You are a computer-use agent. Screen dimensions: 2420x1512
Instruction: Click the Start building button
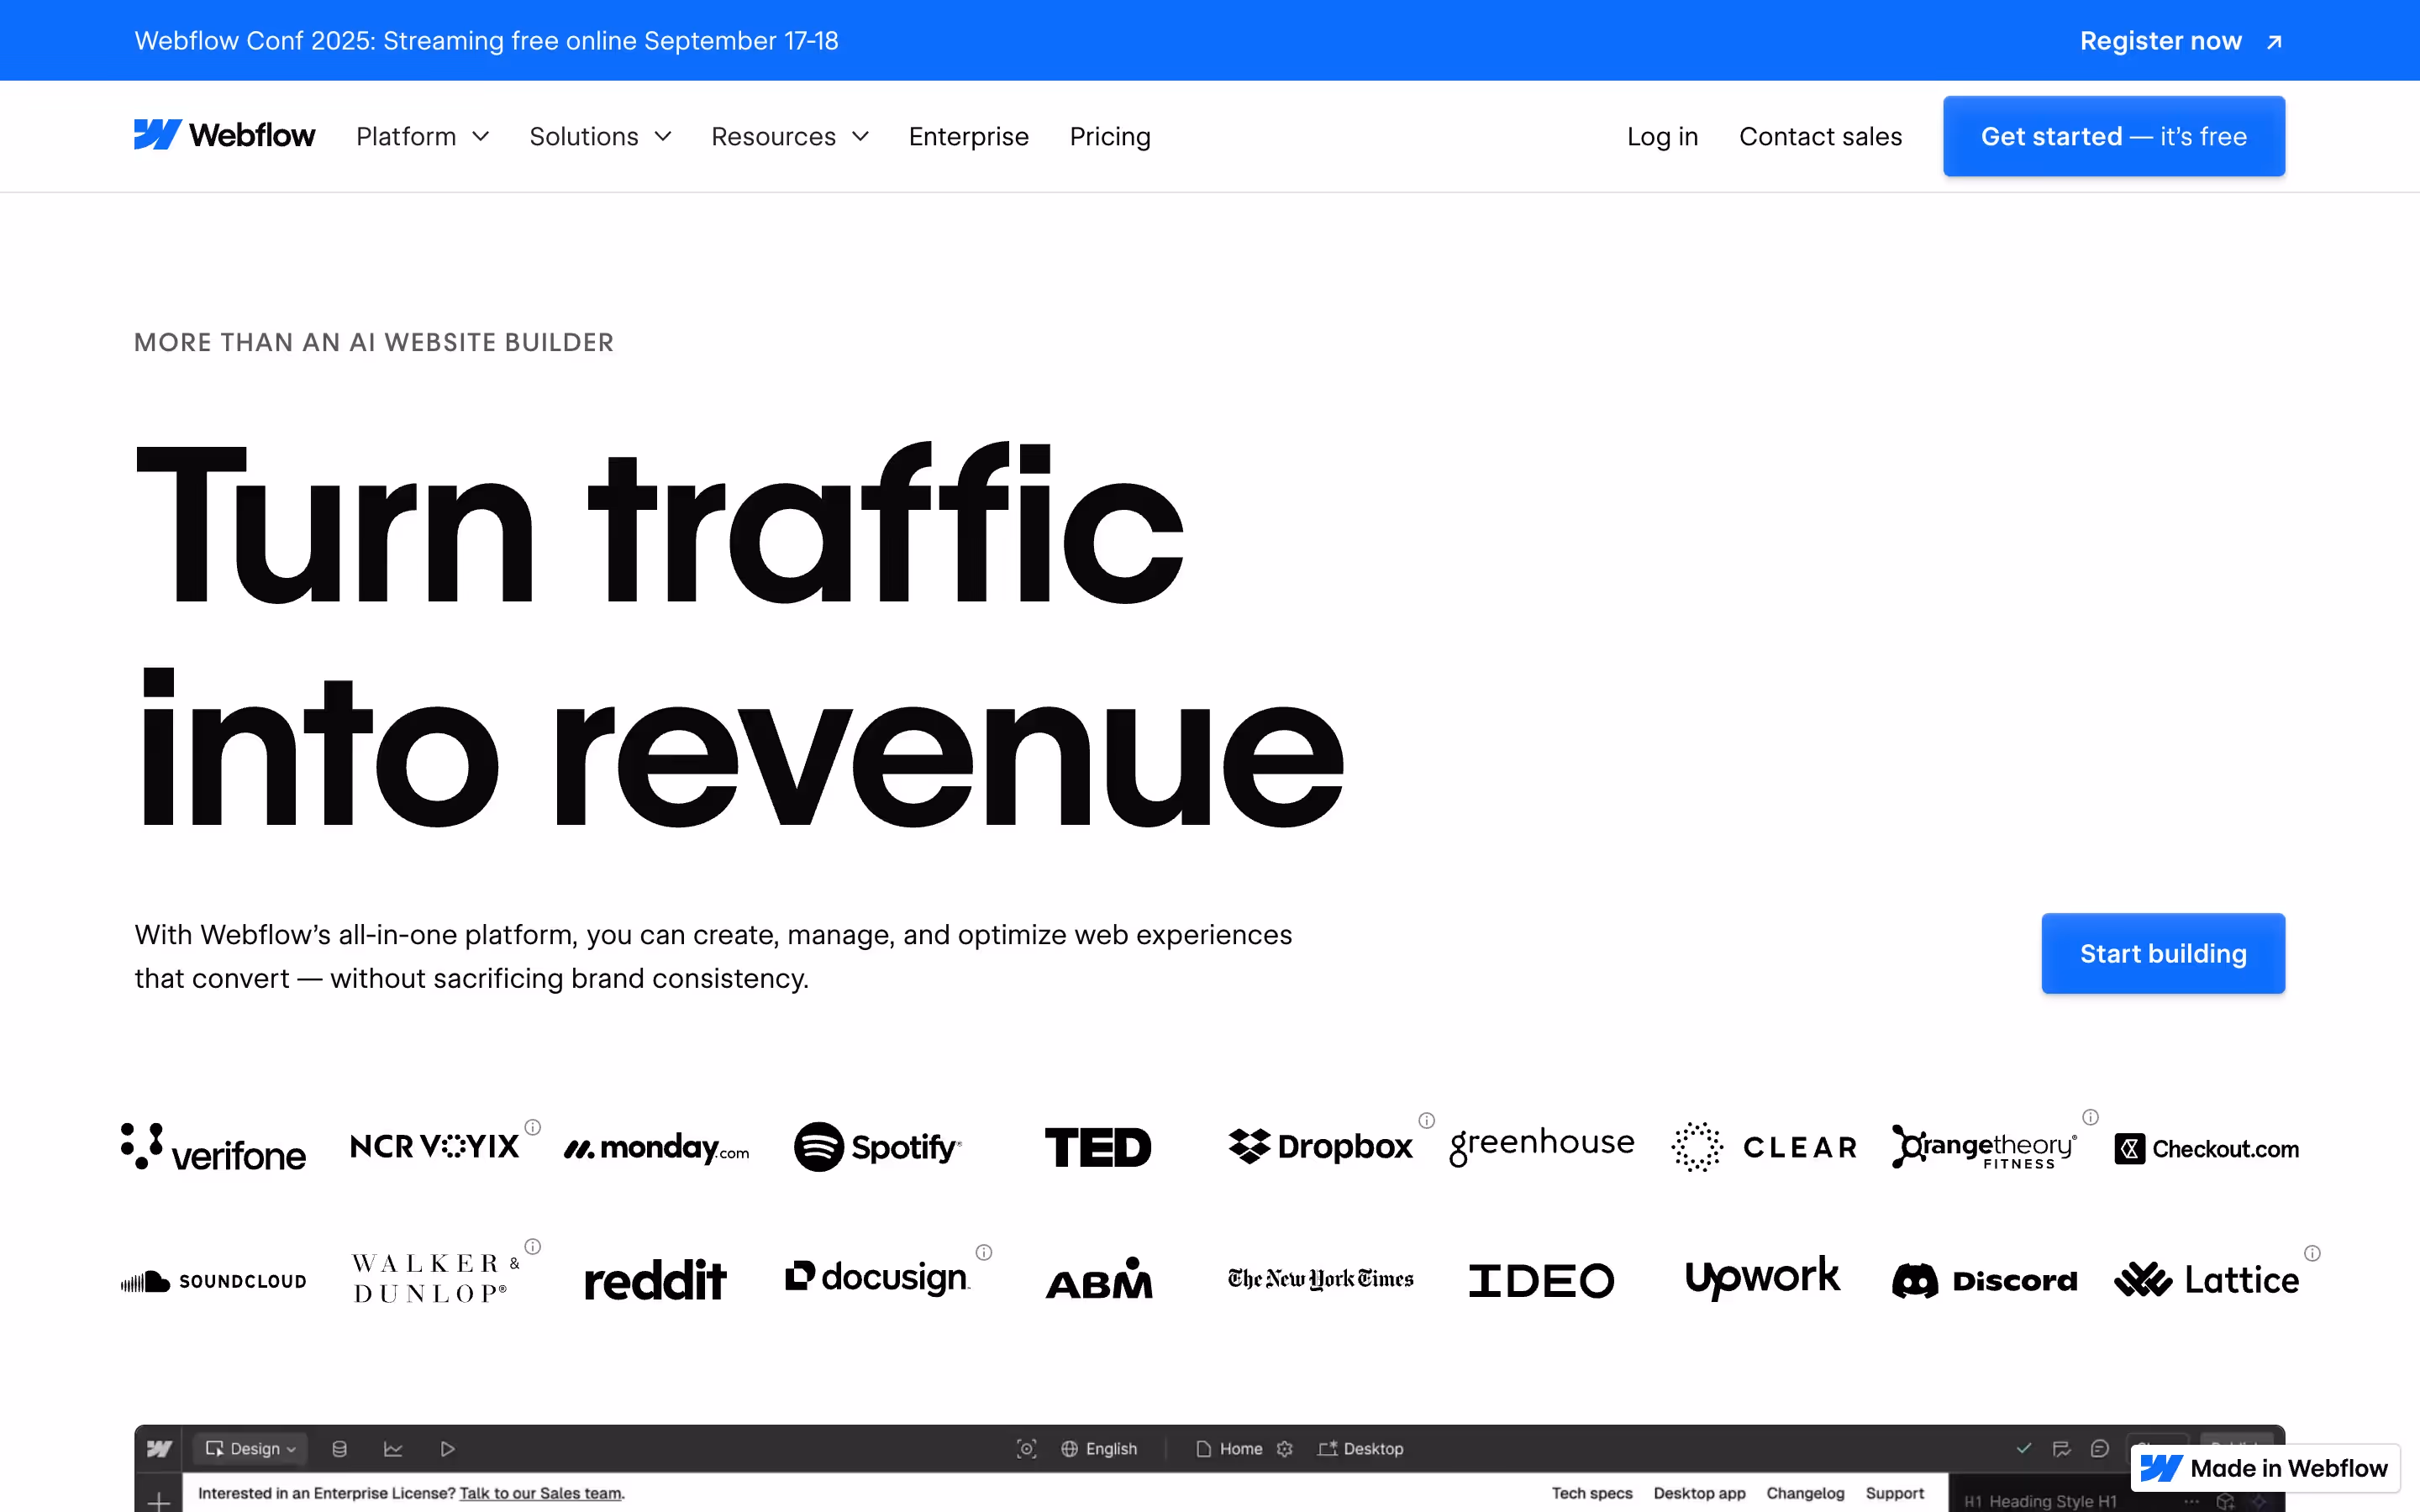point(2162,953)
